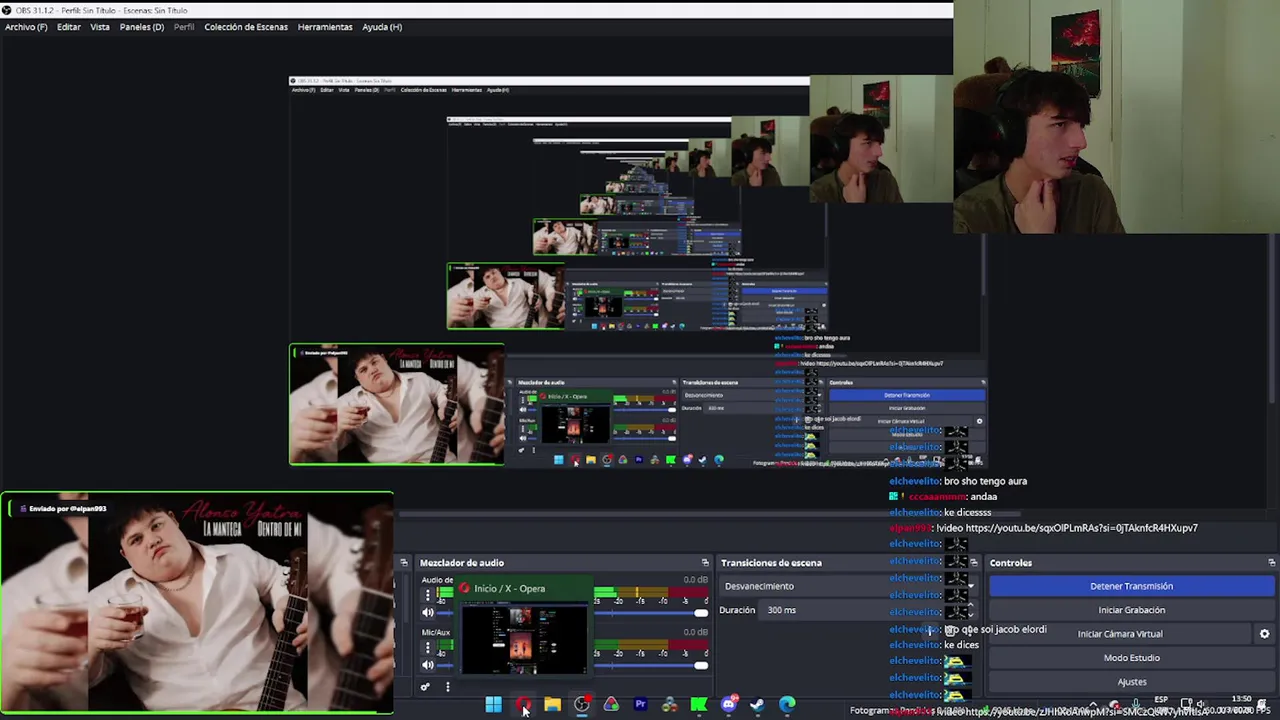1280x720 pixels.
Task: Open Discord from the taskbar
Action: 729,705
